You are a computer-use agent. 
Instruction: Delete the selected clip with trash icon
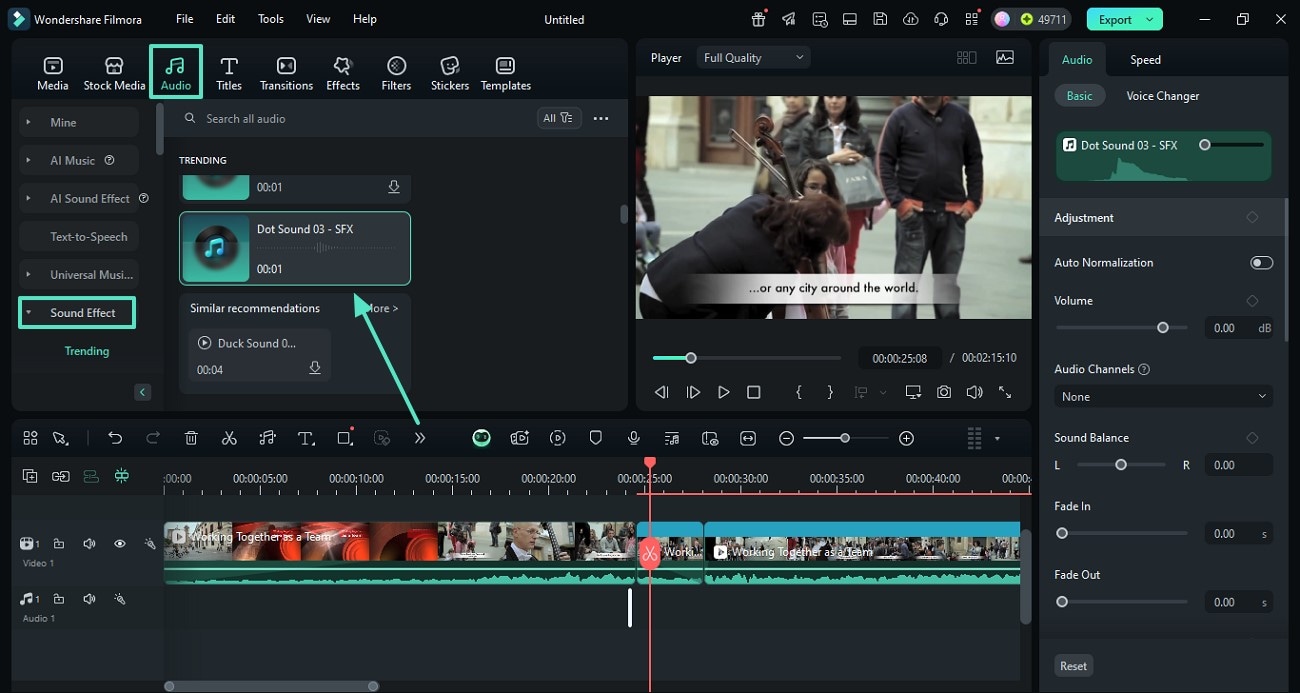(191, 438)
